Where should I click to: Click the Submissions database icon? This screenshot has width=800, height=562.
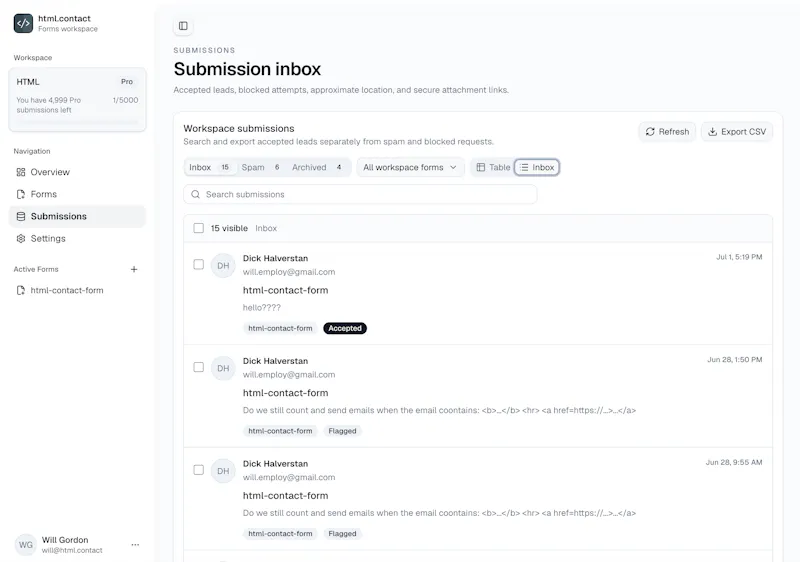(x=21, y=216)
